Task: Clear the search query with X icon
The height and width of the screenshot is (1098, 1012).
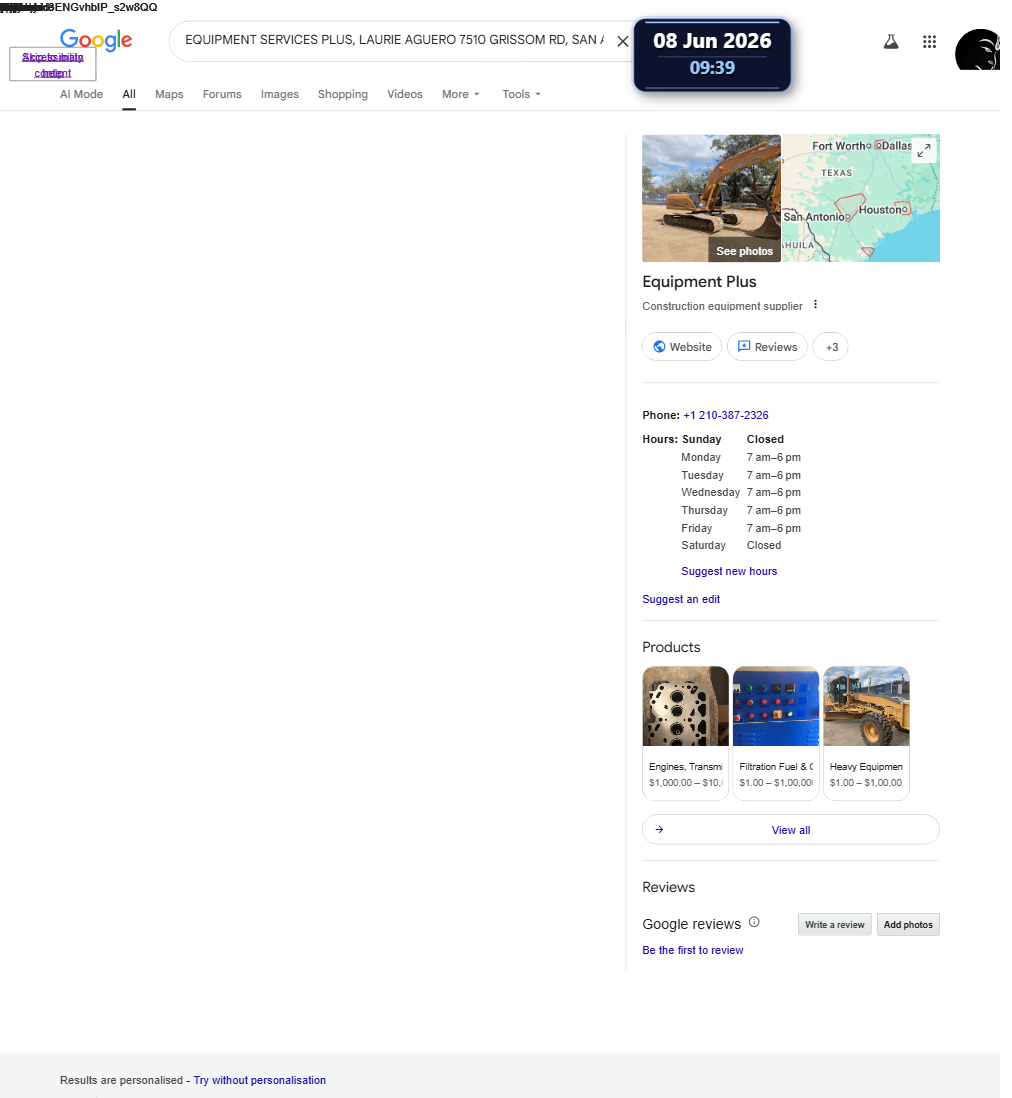Action: click(x=622, y=41)
